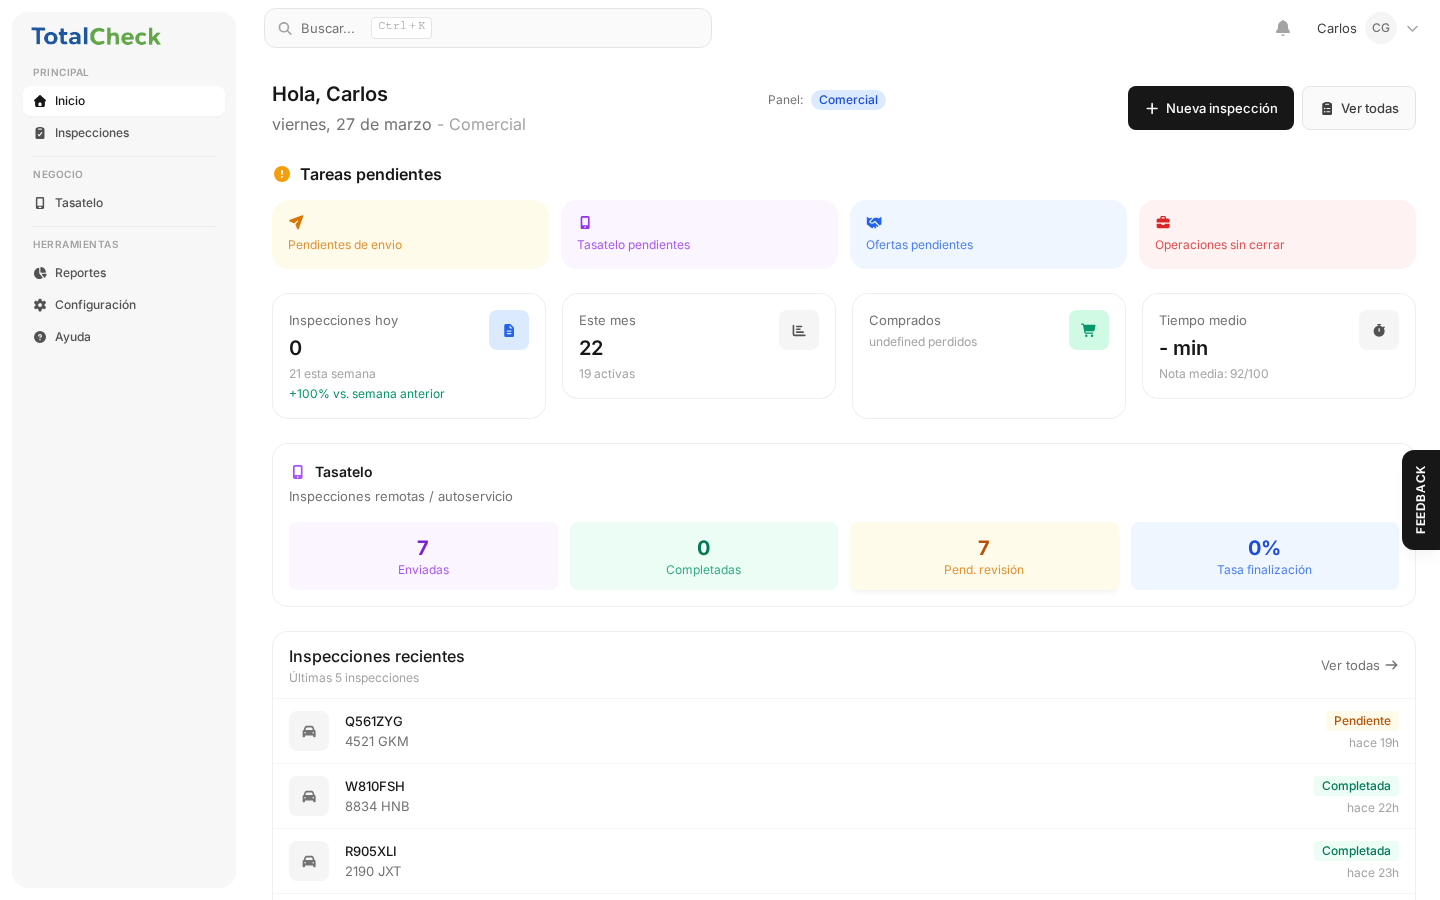Open Inspecciones in the sidebar
The image size is (1440, 900).
point(92,133)
